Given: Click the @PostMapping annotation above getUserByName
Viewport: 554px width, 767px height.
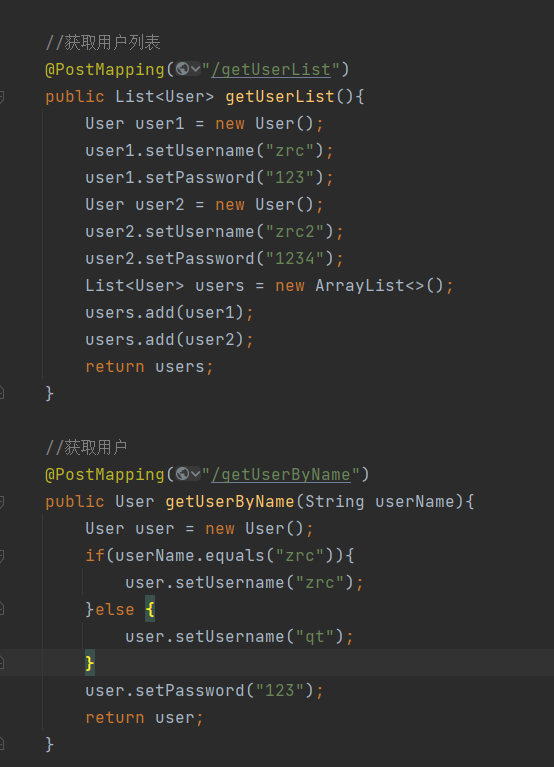Looking at the screenshot, I should click(x=105, y=474).
